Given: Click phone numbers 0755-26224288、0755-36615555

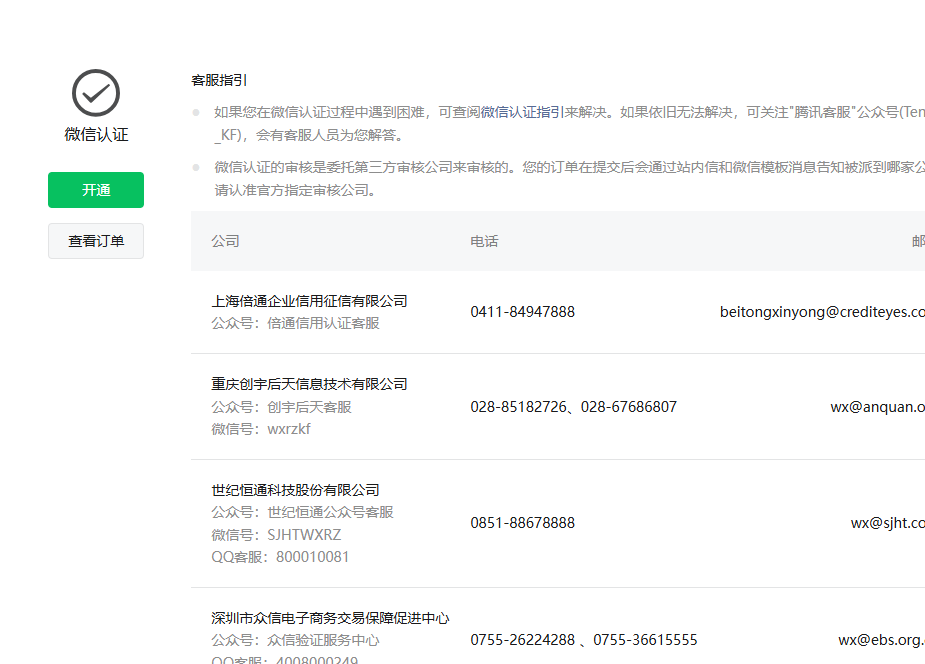Looking at the screenshot, I should click(x=584, y=640).
